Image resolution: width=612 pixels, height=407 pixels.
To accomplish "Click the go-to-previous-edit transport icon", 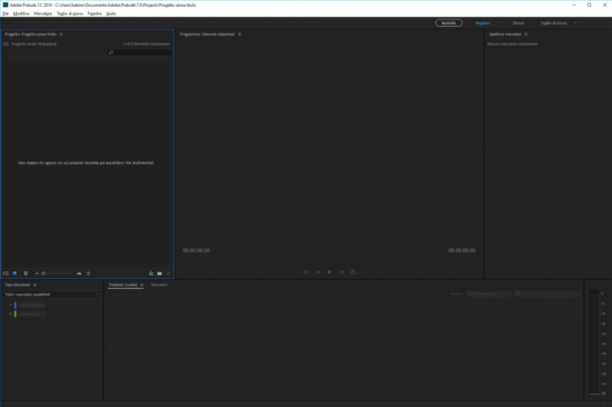I will click(306, 272).
